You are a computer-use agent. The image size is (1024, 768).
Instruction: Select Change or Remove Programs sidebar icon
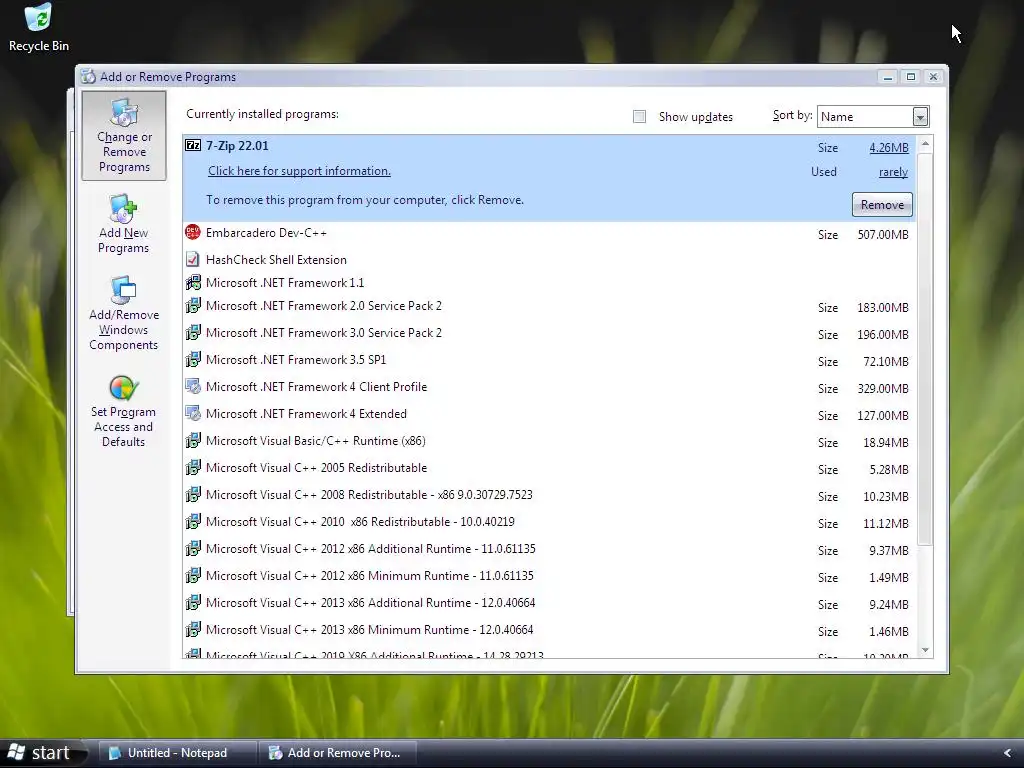coord(123,136)
